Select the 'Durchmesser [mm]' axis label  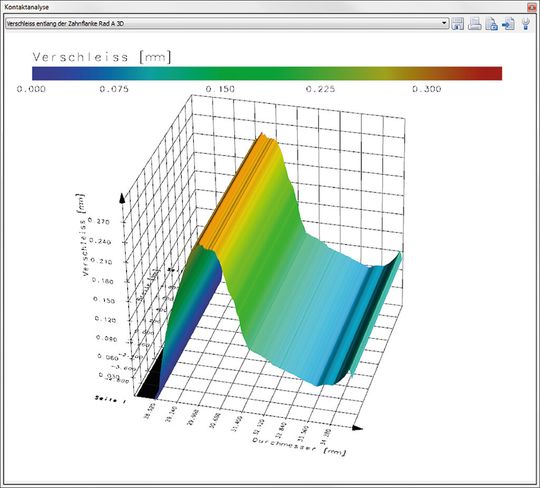[x=299, y=446]
